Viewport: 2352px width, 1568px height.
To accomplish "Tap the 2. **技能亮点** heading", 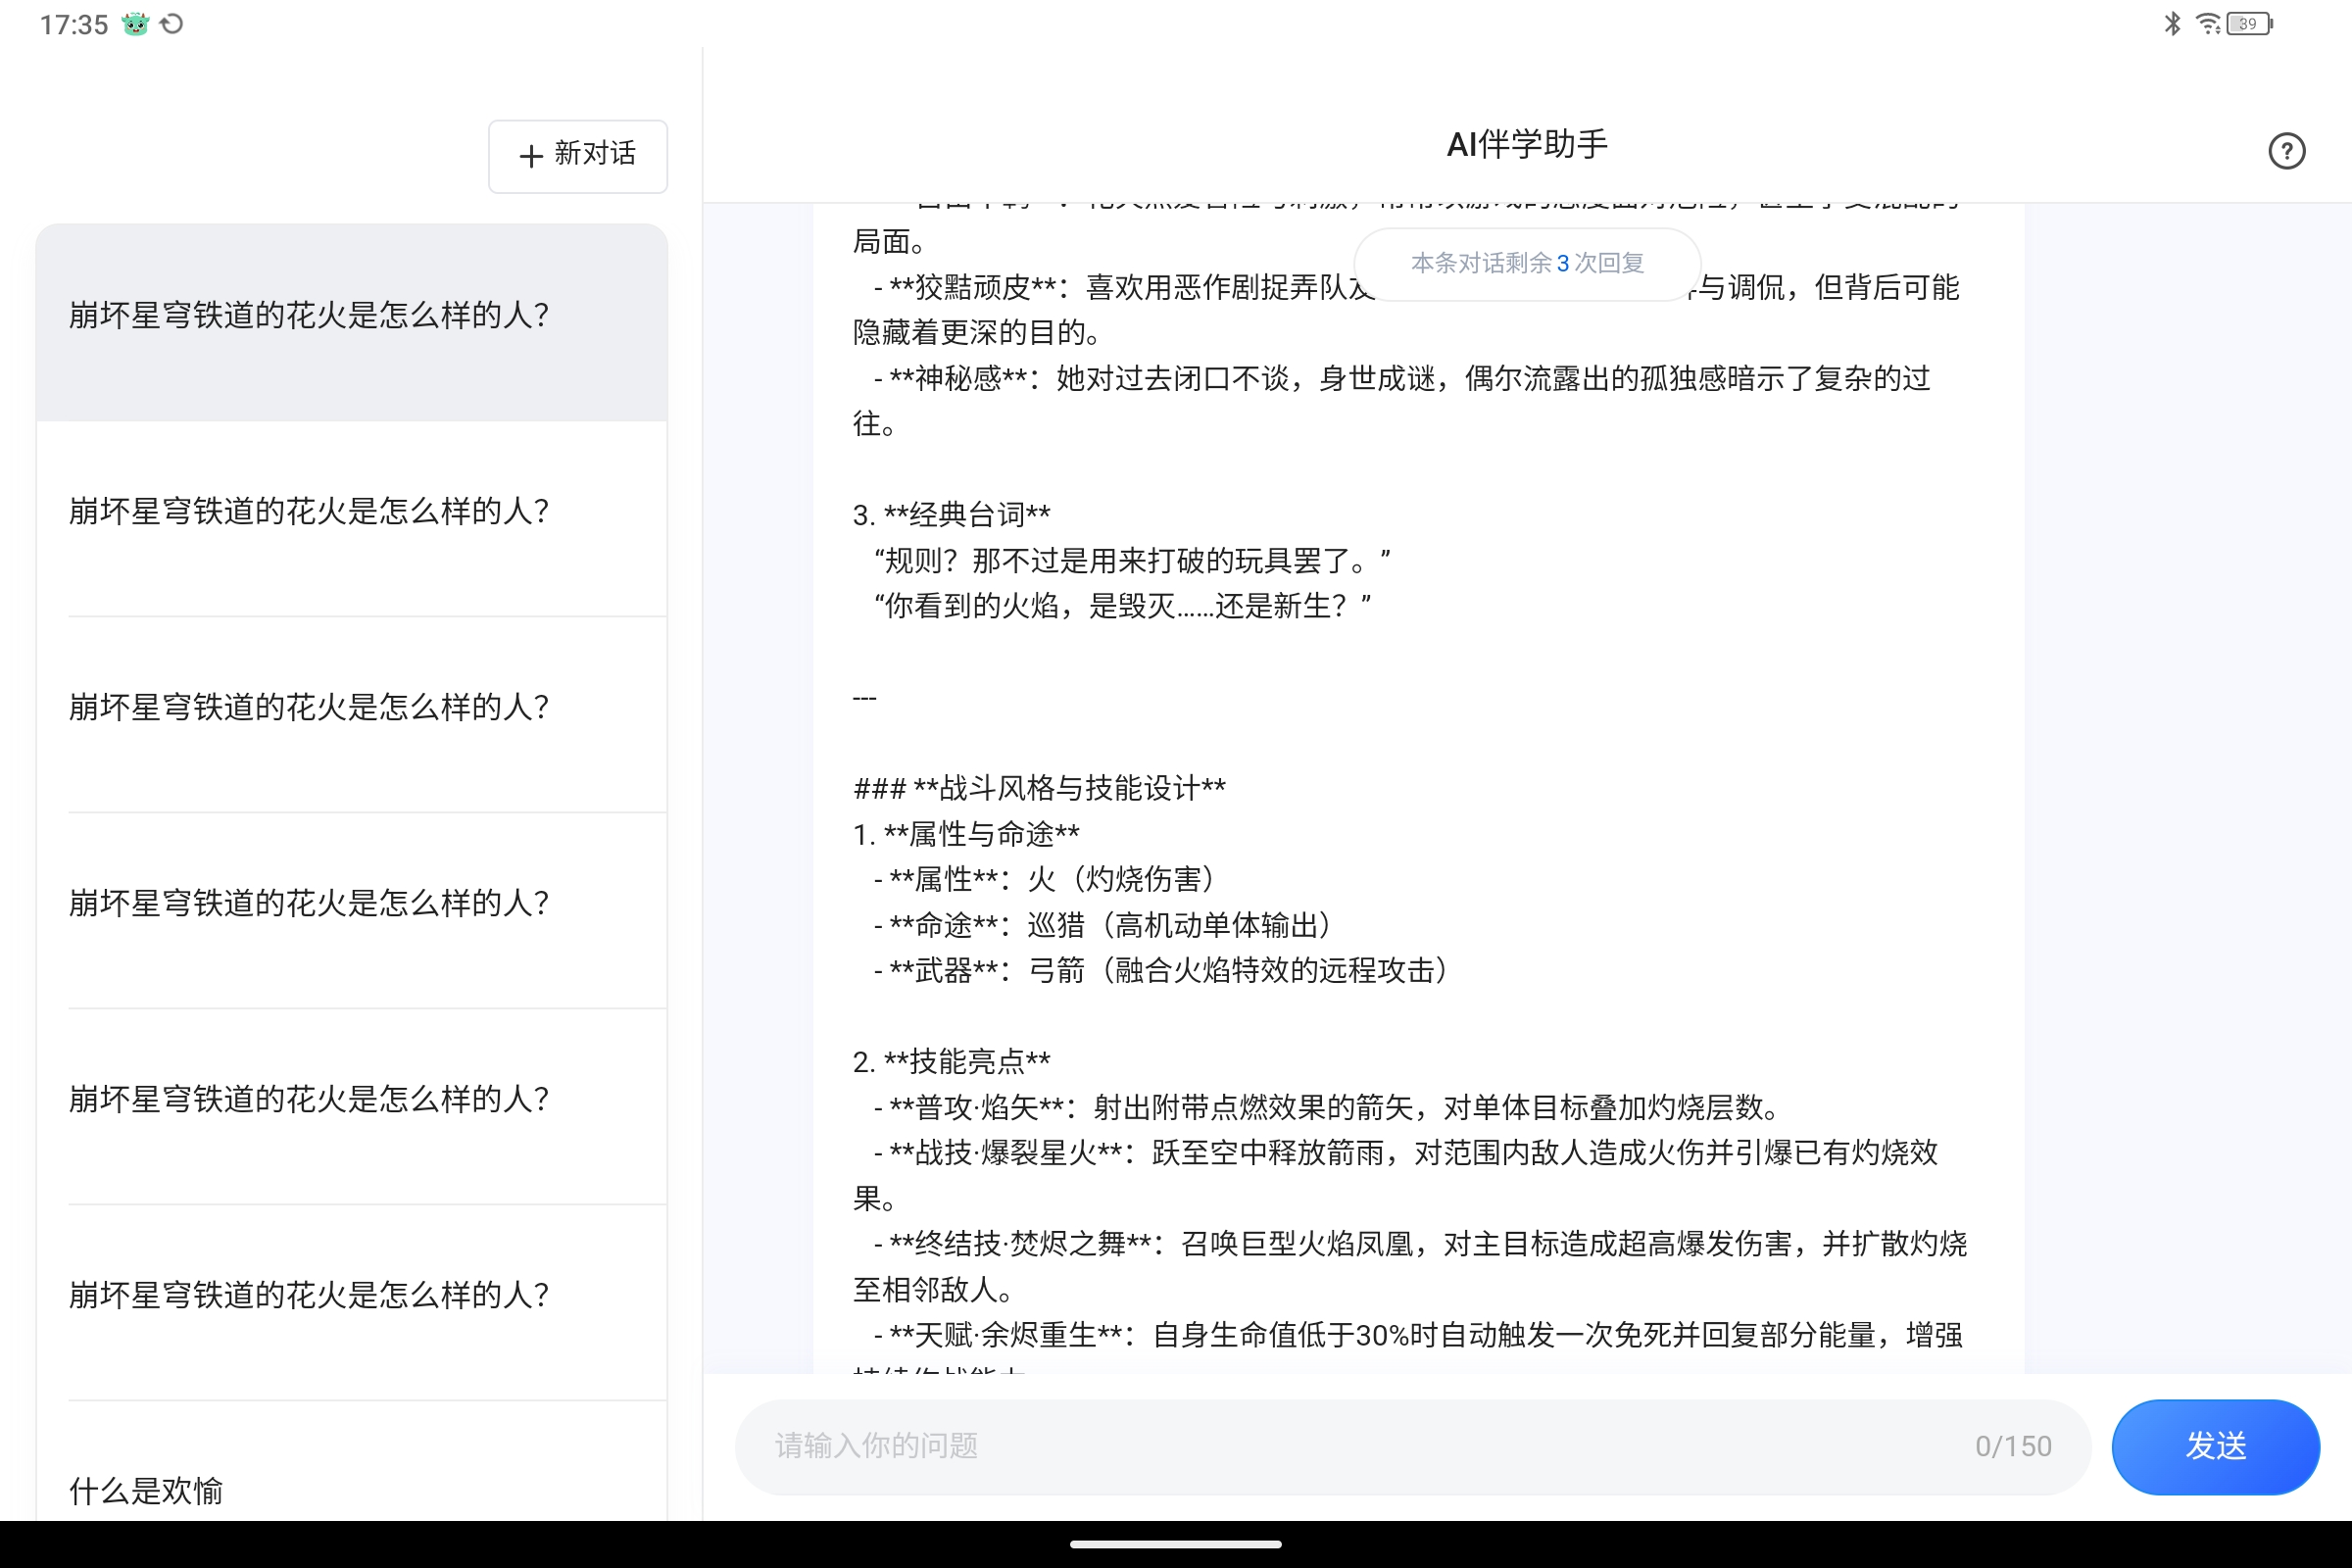I will point(951,1061).
